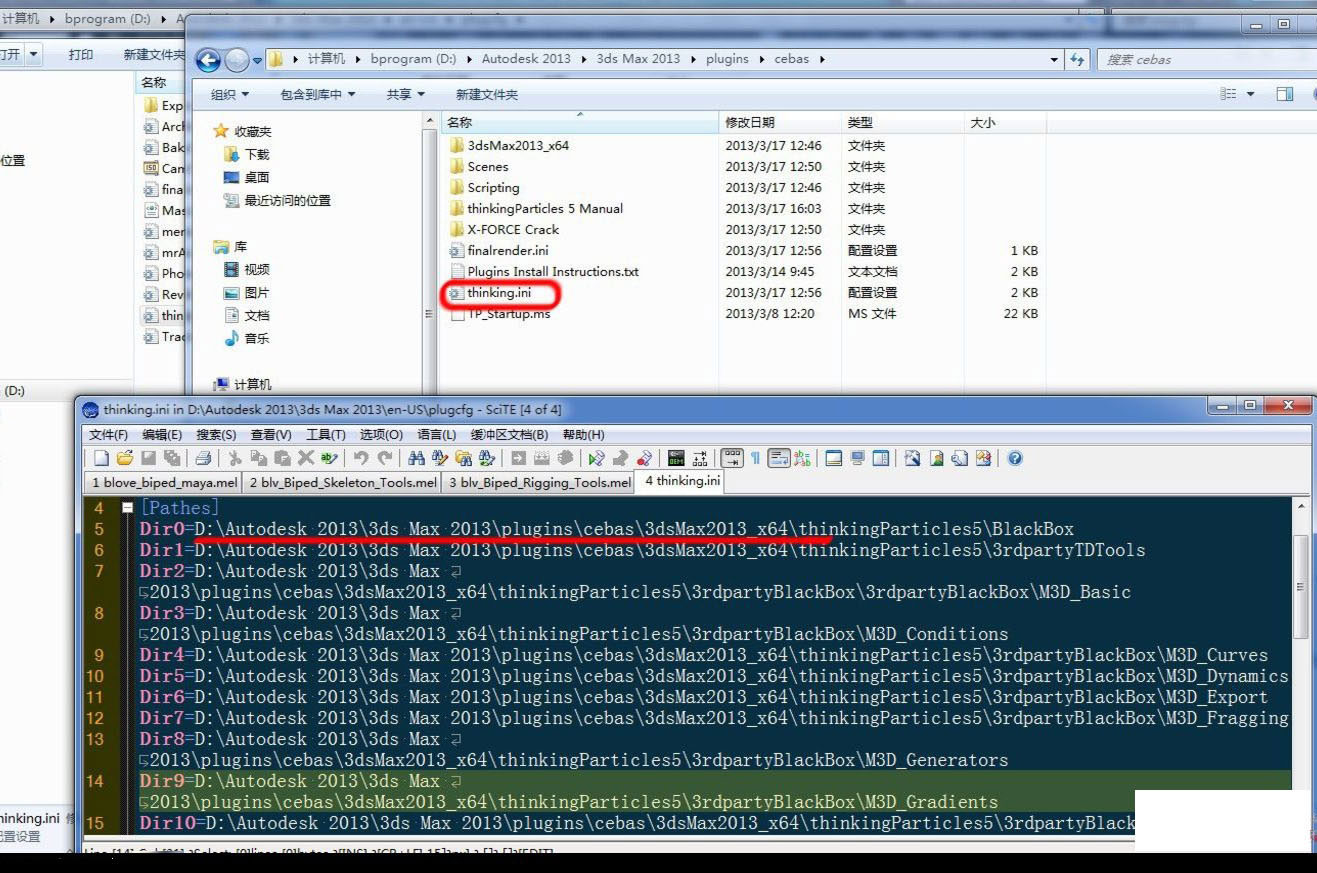Click the Print icon in SciTE toolbar
This screenshot has height=873, width=1317.
203,458
